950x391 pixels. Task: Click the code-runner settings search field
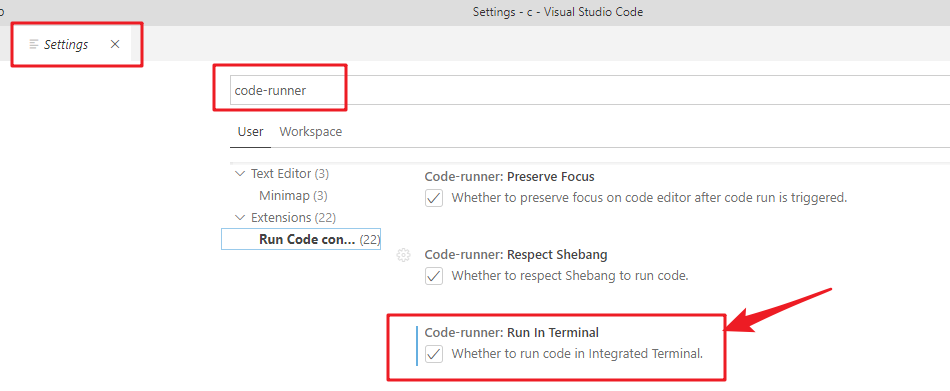click(590, 90)
